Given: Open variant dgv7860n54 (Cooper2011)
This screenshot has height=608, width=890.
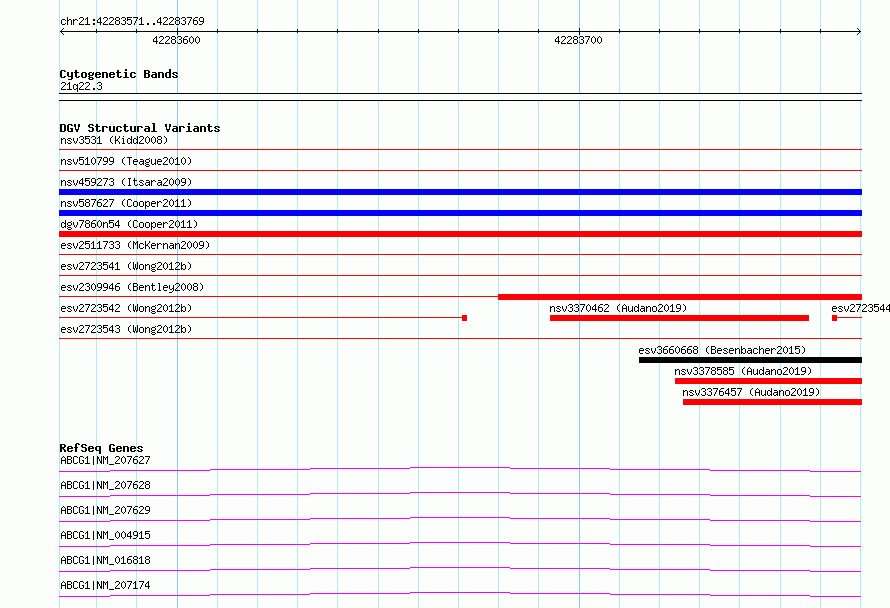Looking at the screenshot, I should point(129,224).
